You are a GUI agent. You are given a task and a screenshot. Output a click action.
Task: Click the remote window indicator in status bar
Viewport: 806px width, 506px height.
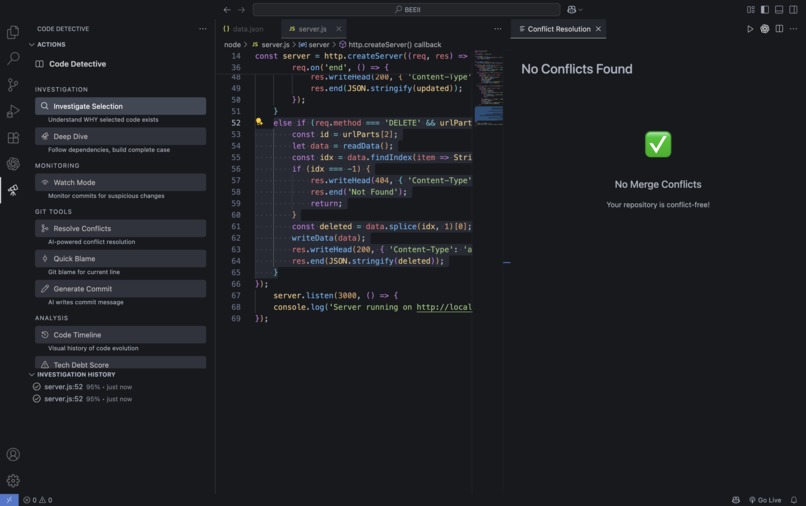(9, 500)
